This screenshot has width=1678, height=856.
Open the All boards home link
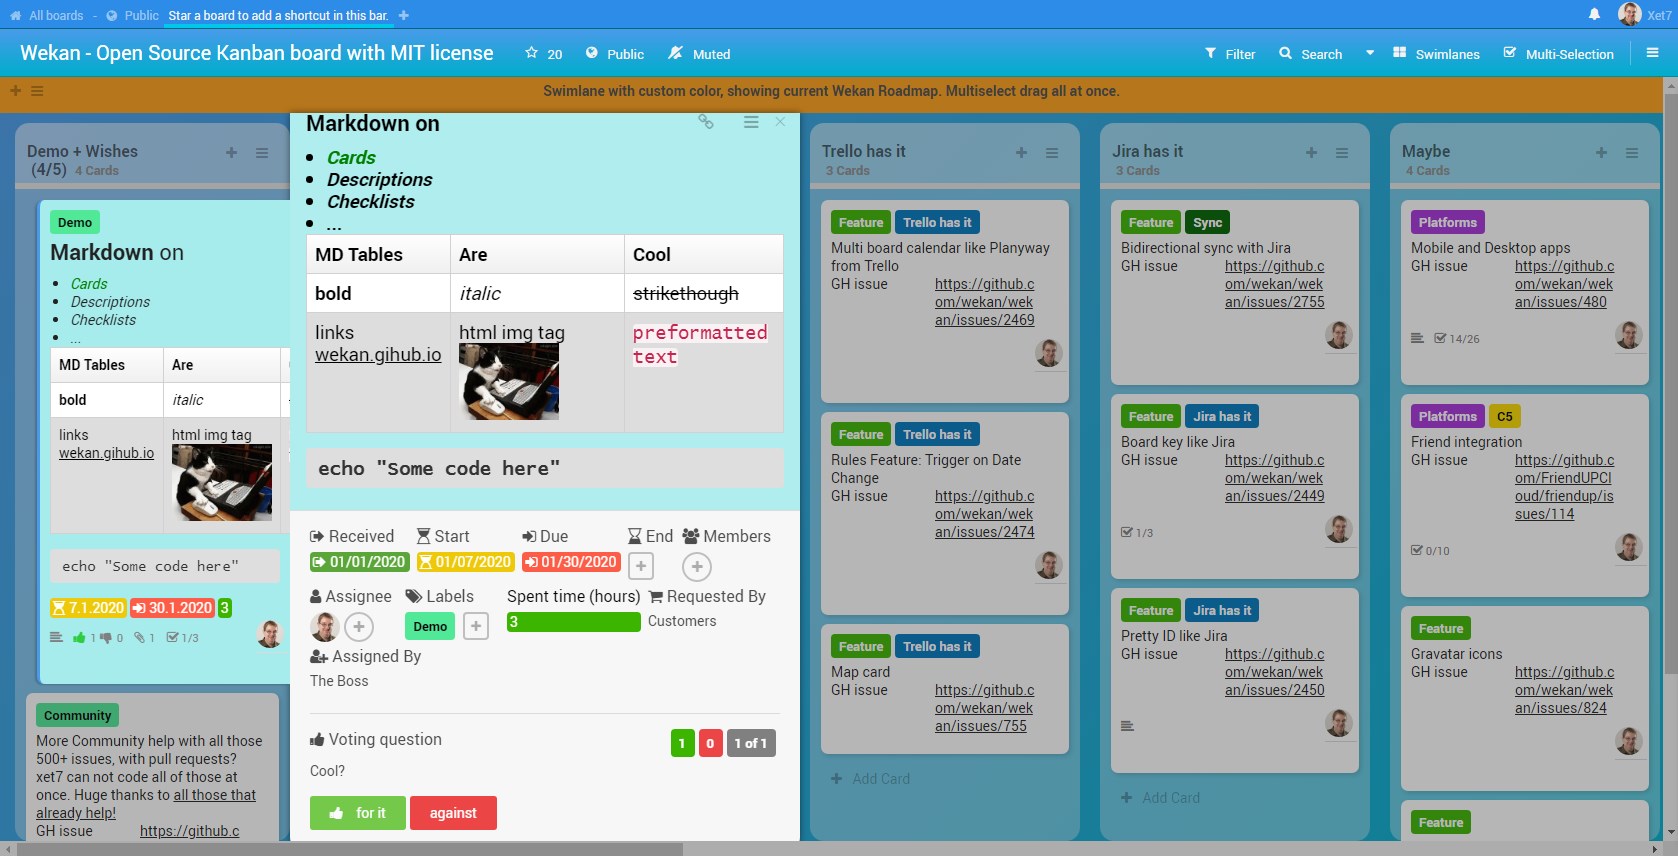click(x=46, y=15)
